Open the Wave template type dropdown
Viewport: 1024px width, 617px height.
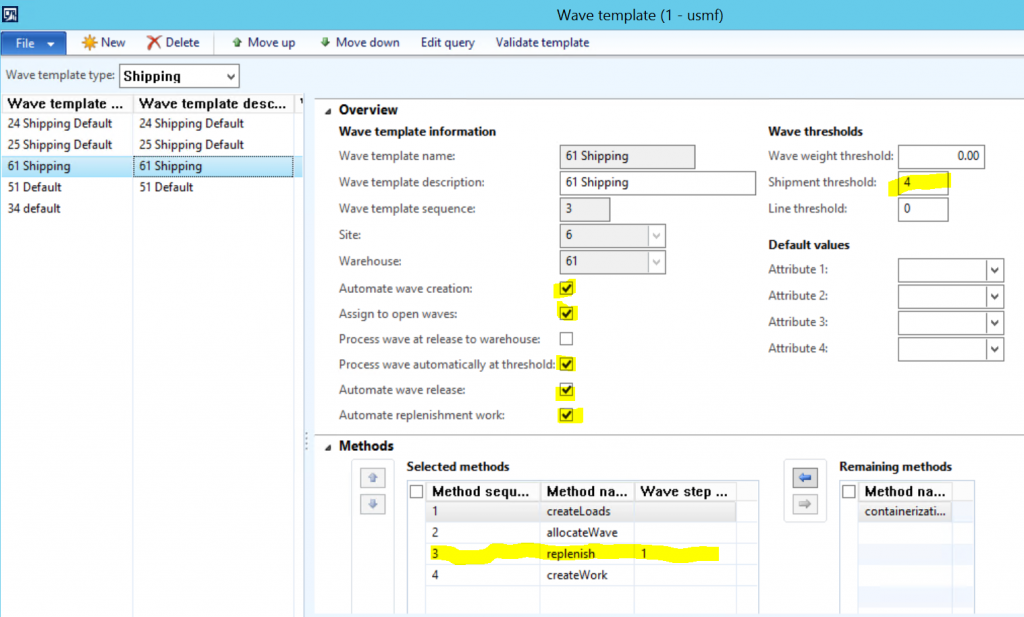pyautogui.click(x=231, y=76)
